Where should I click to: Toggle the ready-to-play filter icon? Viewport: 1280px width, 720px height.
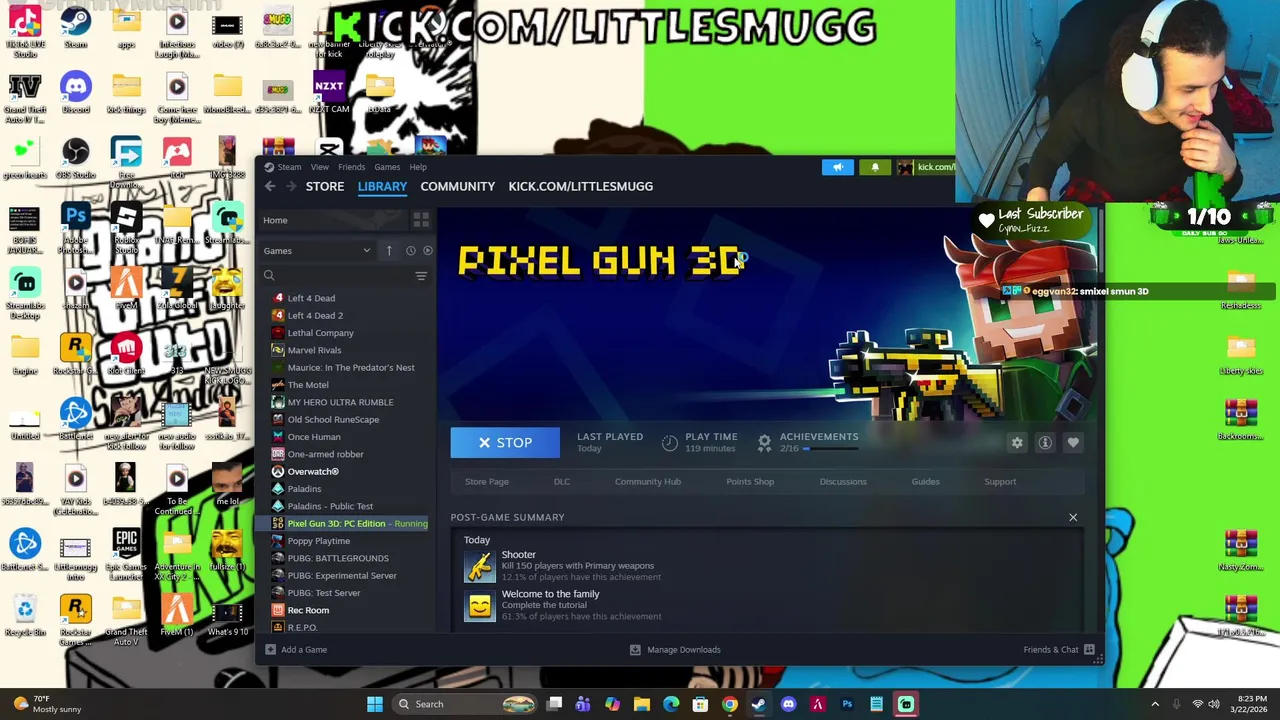click(x=428, y=251)
